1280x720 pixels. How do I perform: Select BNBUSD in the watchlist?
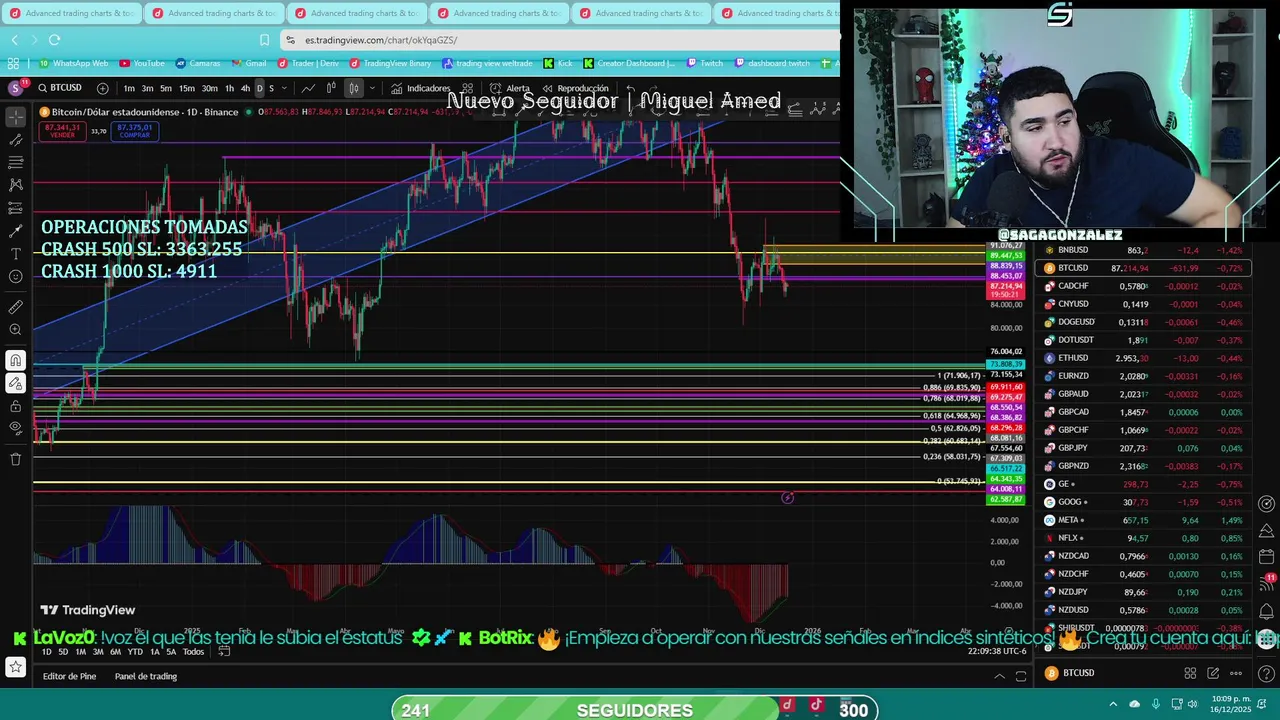(1145, 250)
